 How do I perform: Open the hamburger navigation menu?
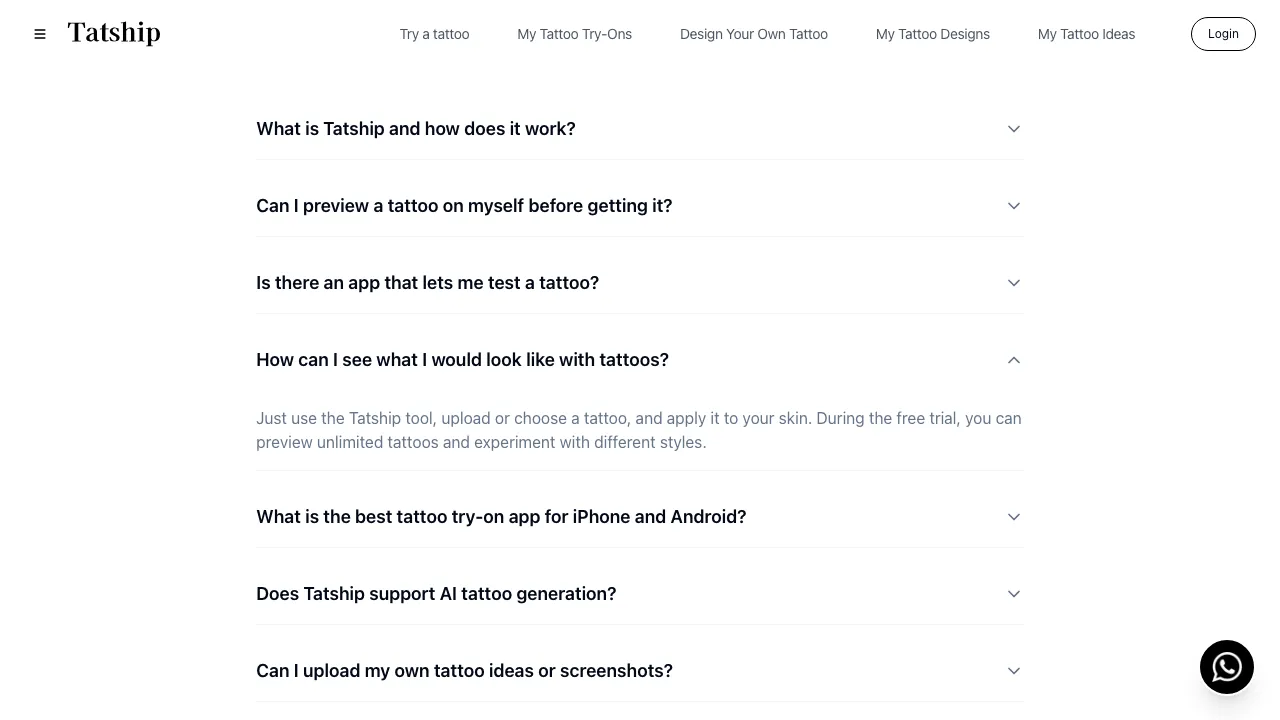pos(40,33)
